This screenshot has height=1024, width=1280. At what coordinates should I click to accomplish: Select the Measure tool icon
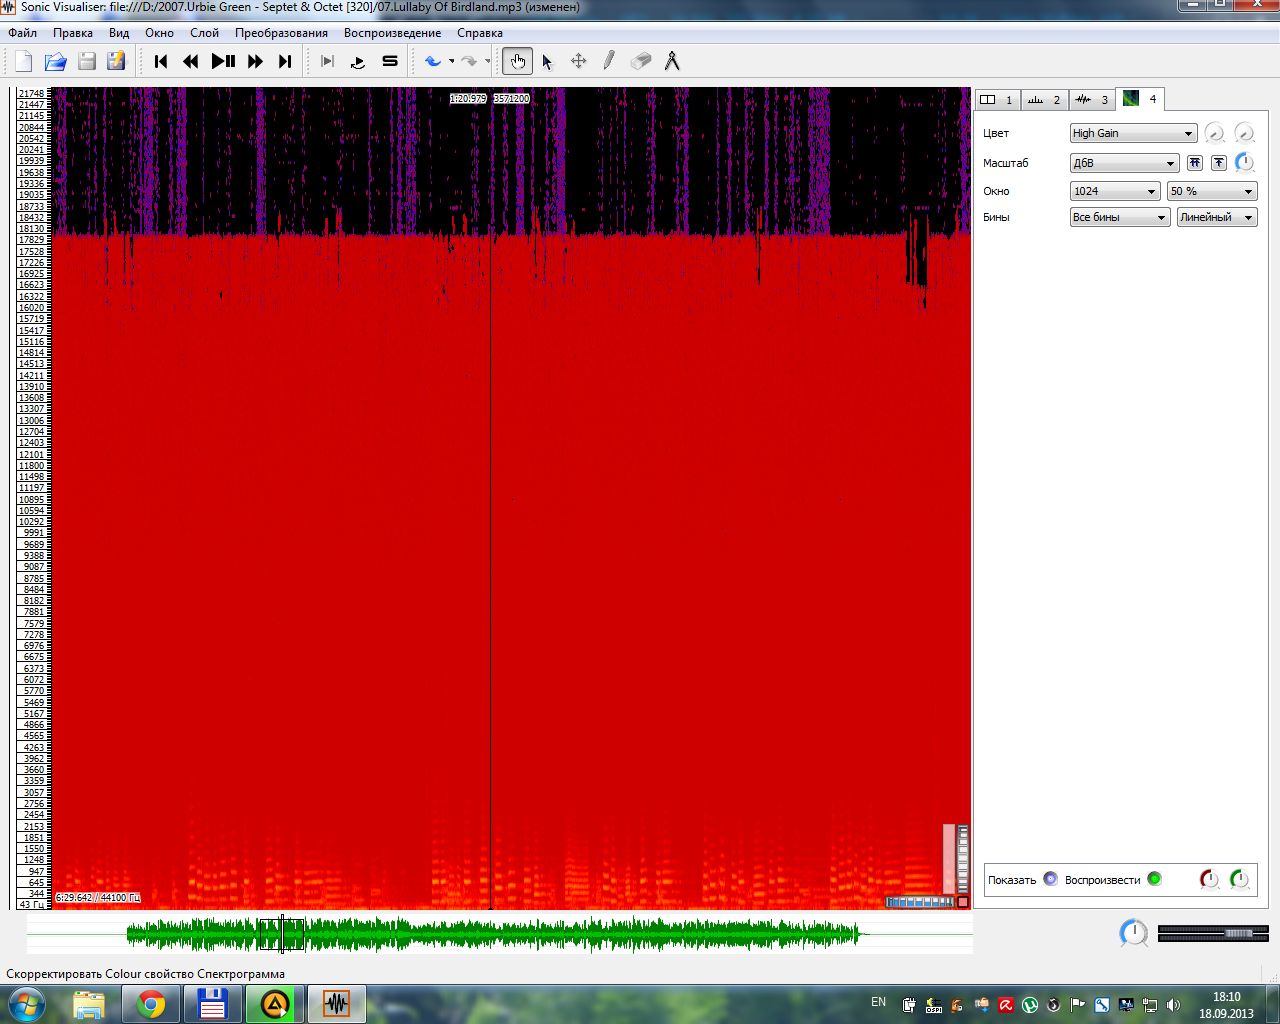tap(672, 62)
